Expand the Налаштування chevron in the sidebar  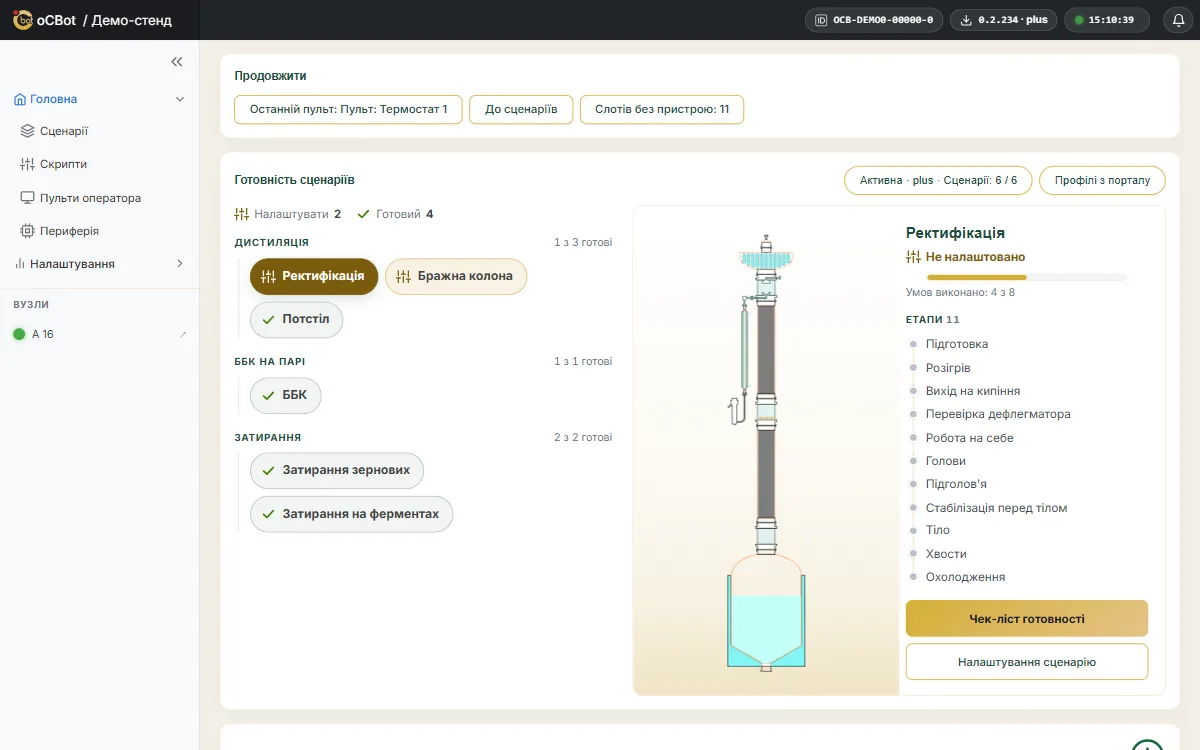coord(180,264)
